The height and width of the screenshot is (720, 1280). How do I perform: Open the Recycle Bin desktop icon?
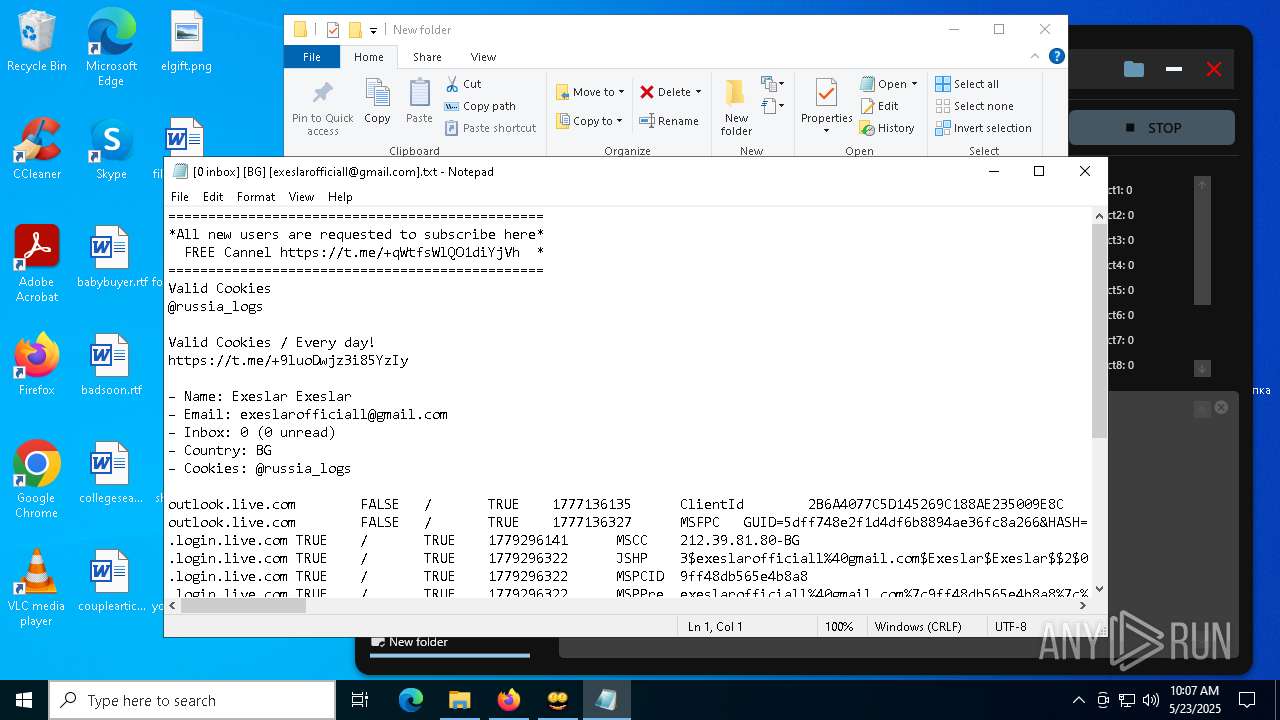coord(36,42)
